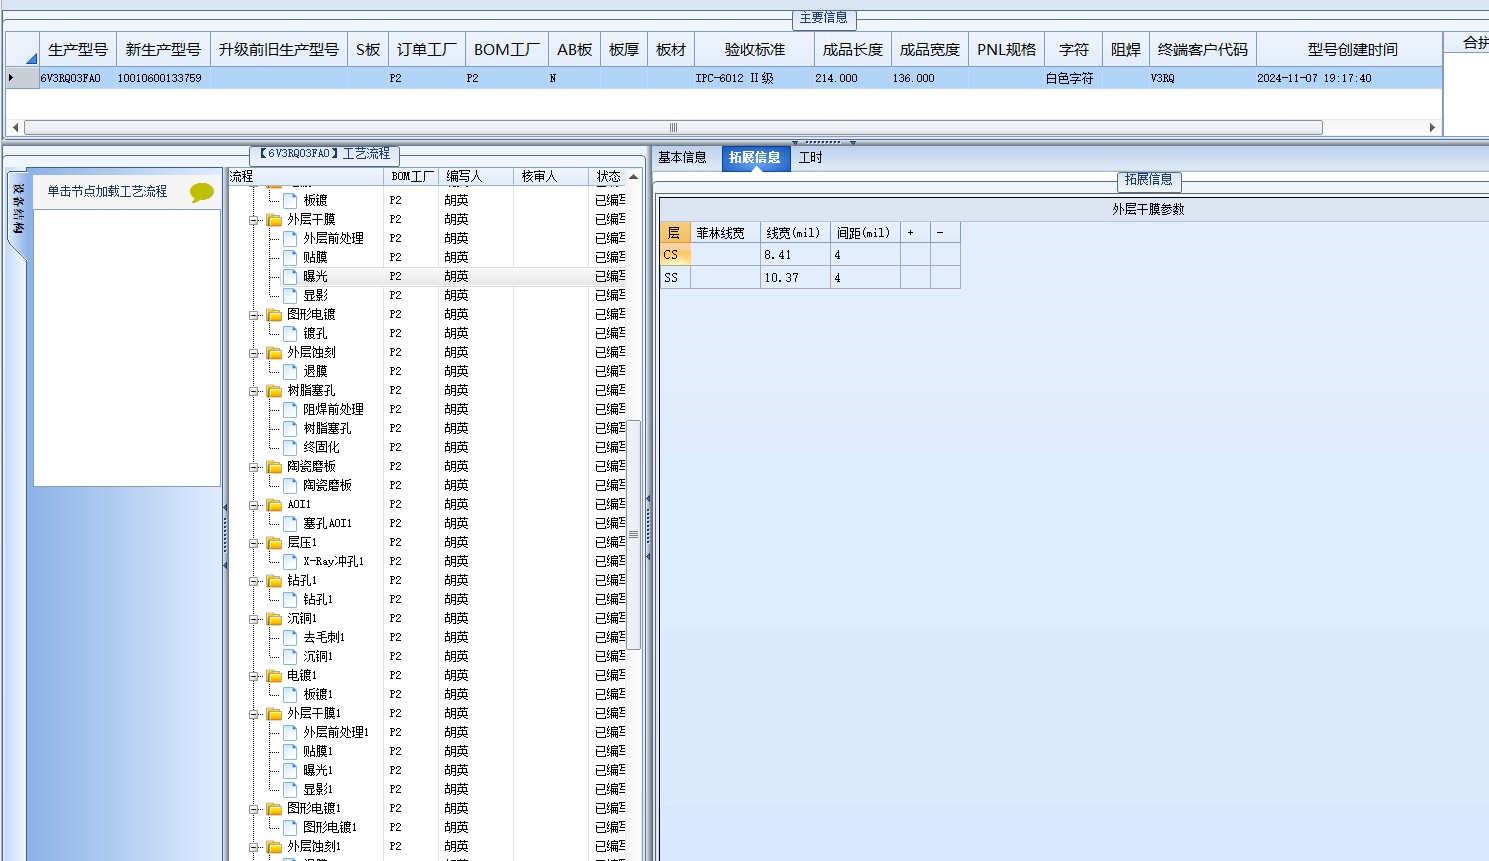
Task: Select the SS layer row header
Action: (x=675, y=278)
